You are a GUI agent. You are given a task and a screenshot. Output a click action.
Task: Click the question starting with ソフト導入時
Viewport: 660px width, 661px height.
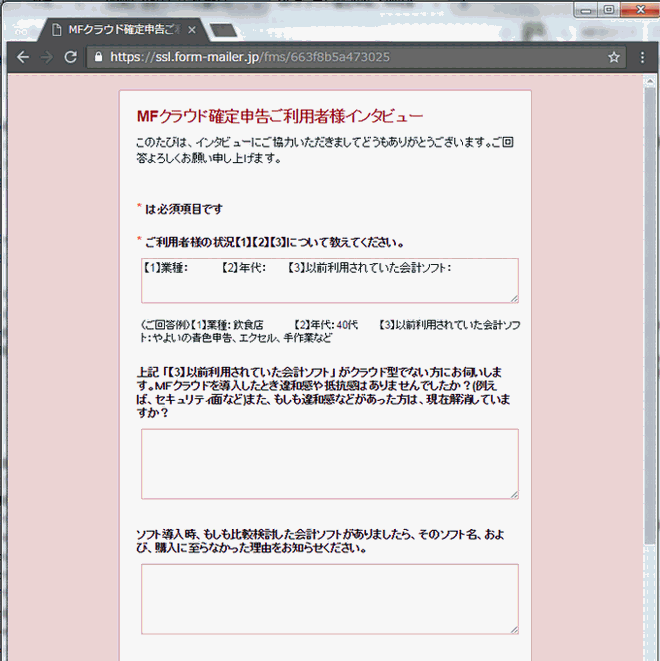[320, 541]
